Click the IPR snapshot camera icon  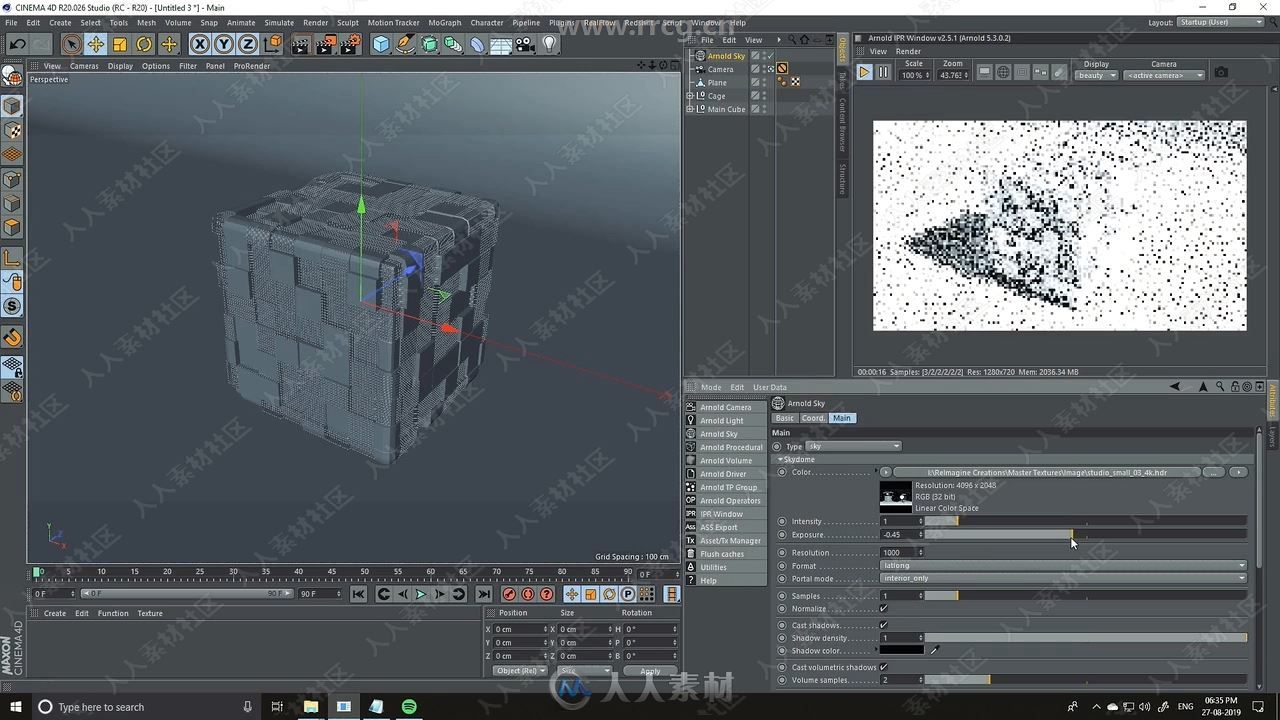tap(1221, 72)
